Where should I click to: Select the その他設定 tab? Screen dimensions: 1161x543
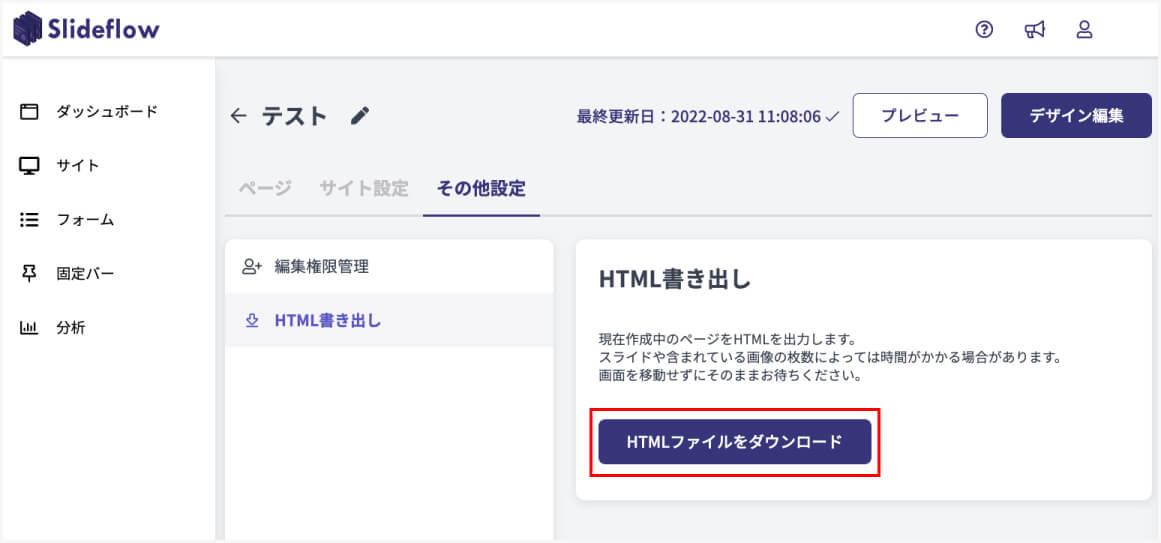(481, 188)
